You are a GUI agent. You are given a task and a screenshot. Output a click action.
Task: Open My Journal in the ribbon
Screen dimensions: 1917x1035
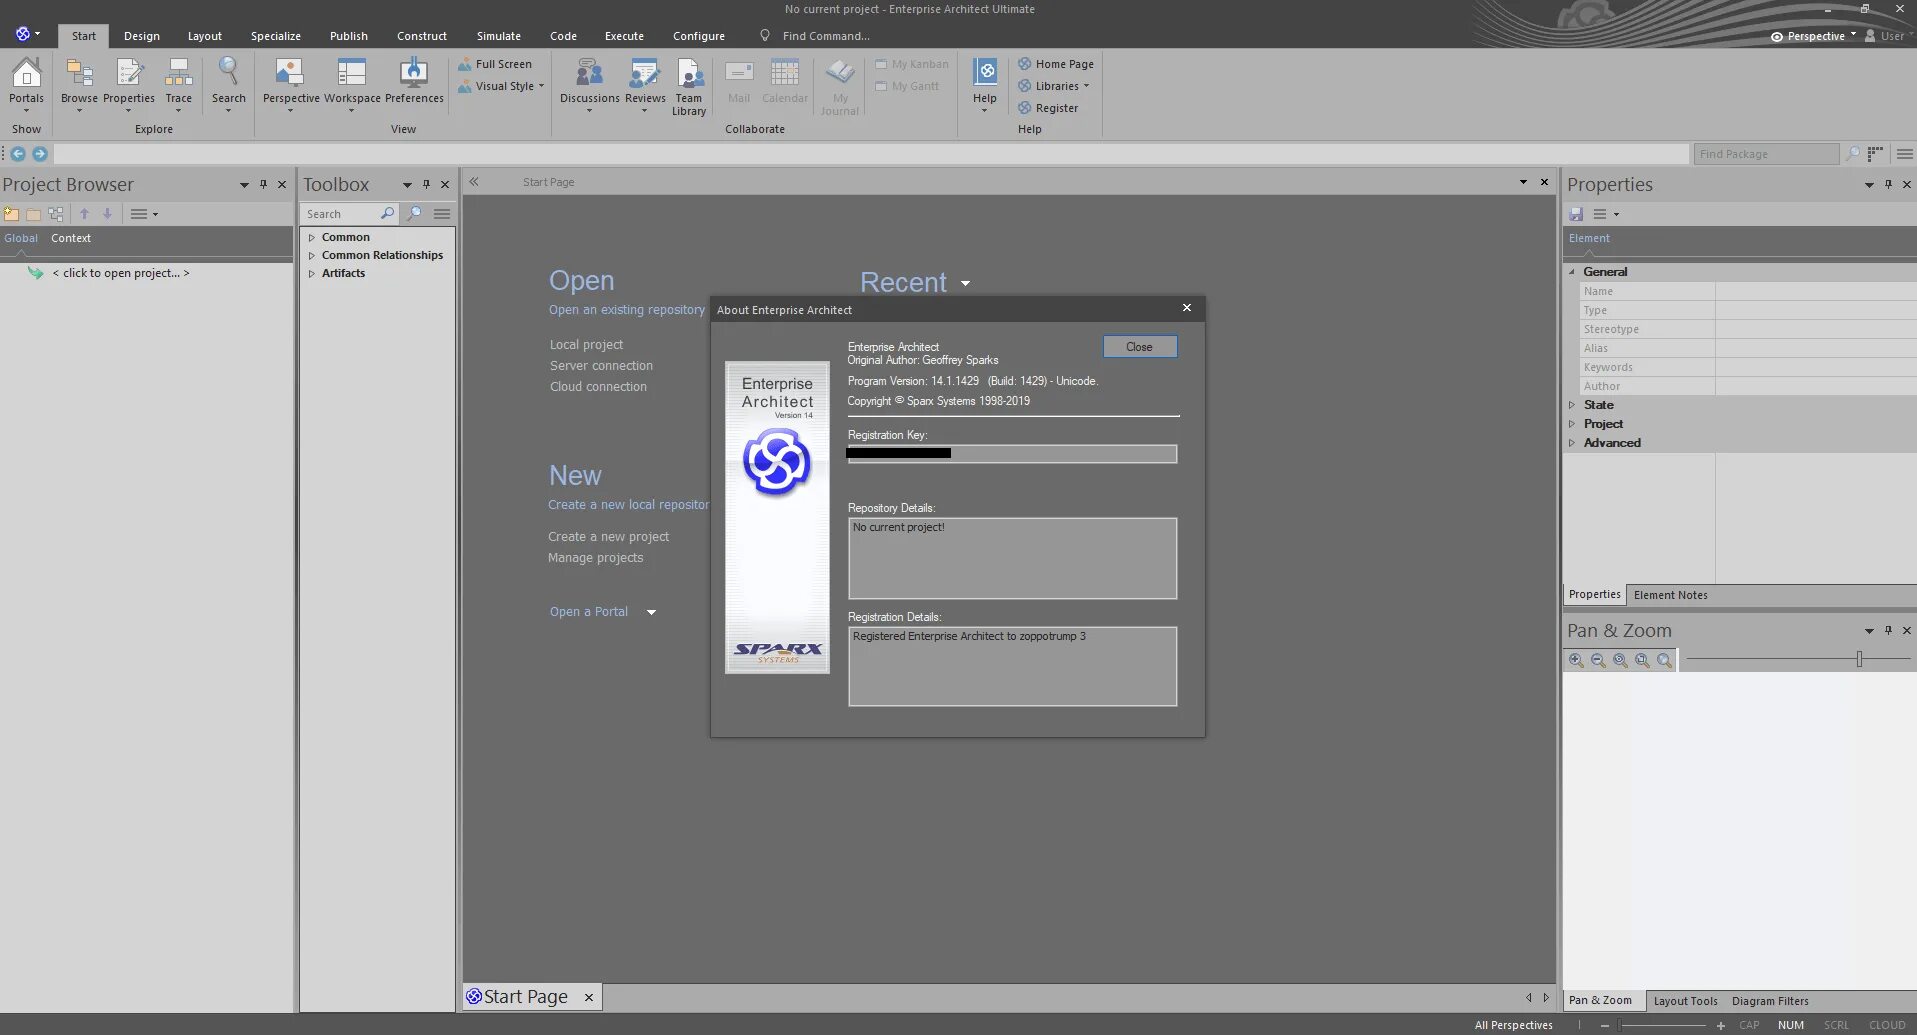(840, 87)
